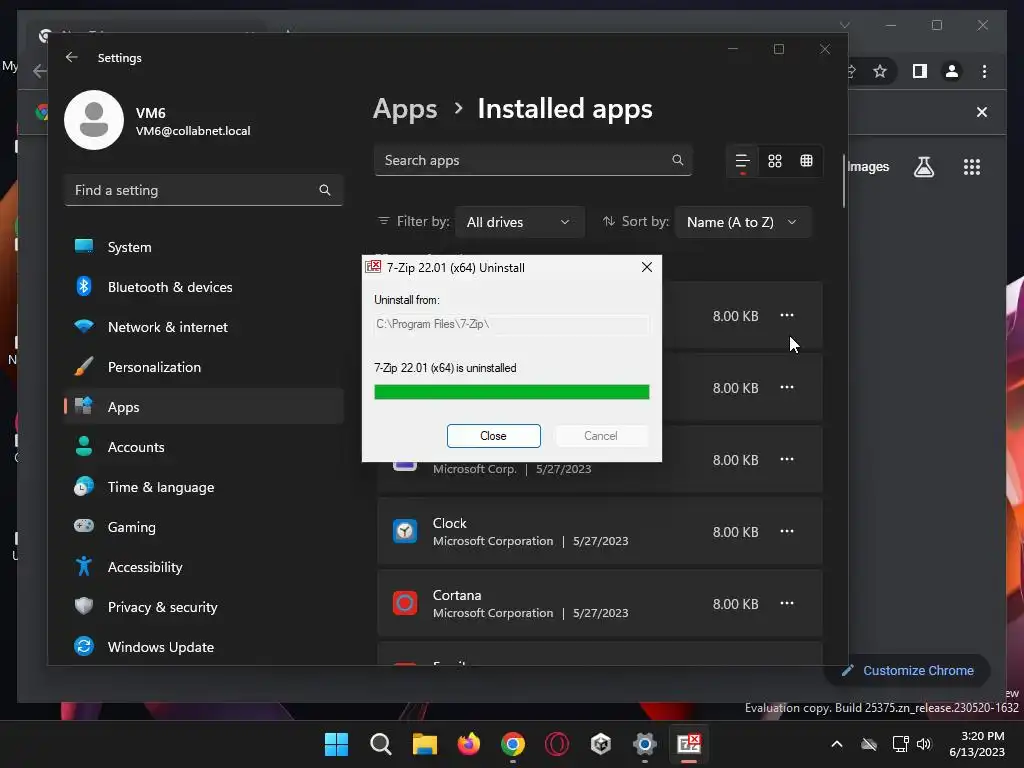This screenshot has width=1024, height=768.
Task: Open Personalization settings category
Action: click(204, 366)
